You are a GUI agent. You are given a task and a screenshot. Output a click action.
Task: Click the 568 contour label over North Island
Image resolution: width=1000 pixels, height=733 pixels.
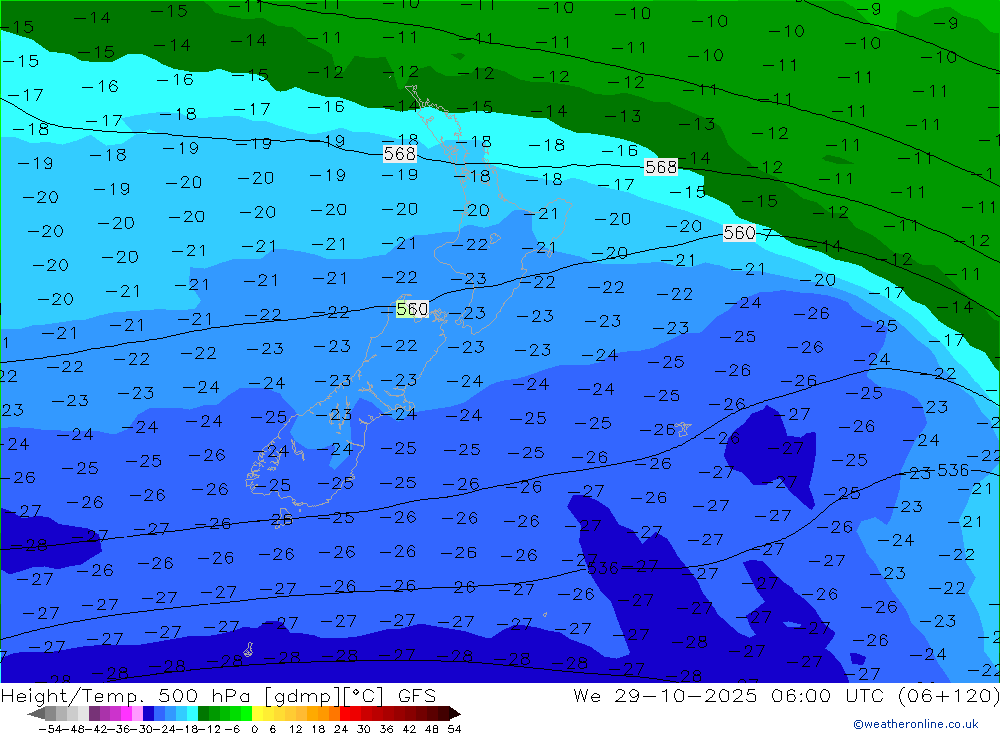point(400,154)
